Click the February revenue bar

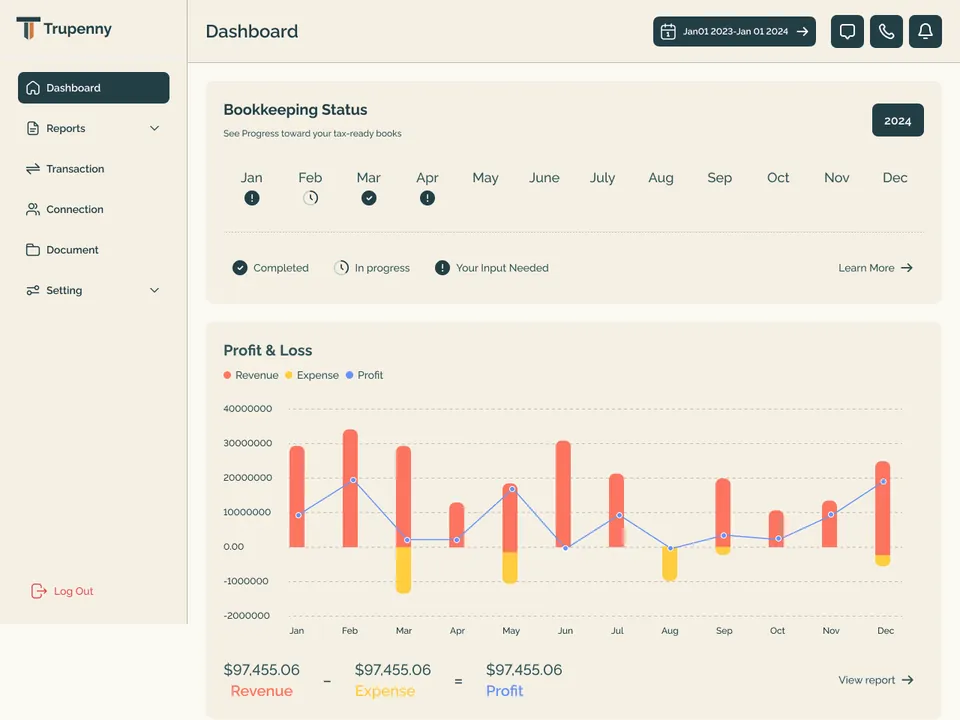click(x=350, y=488)
